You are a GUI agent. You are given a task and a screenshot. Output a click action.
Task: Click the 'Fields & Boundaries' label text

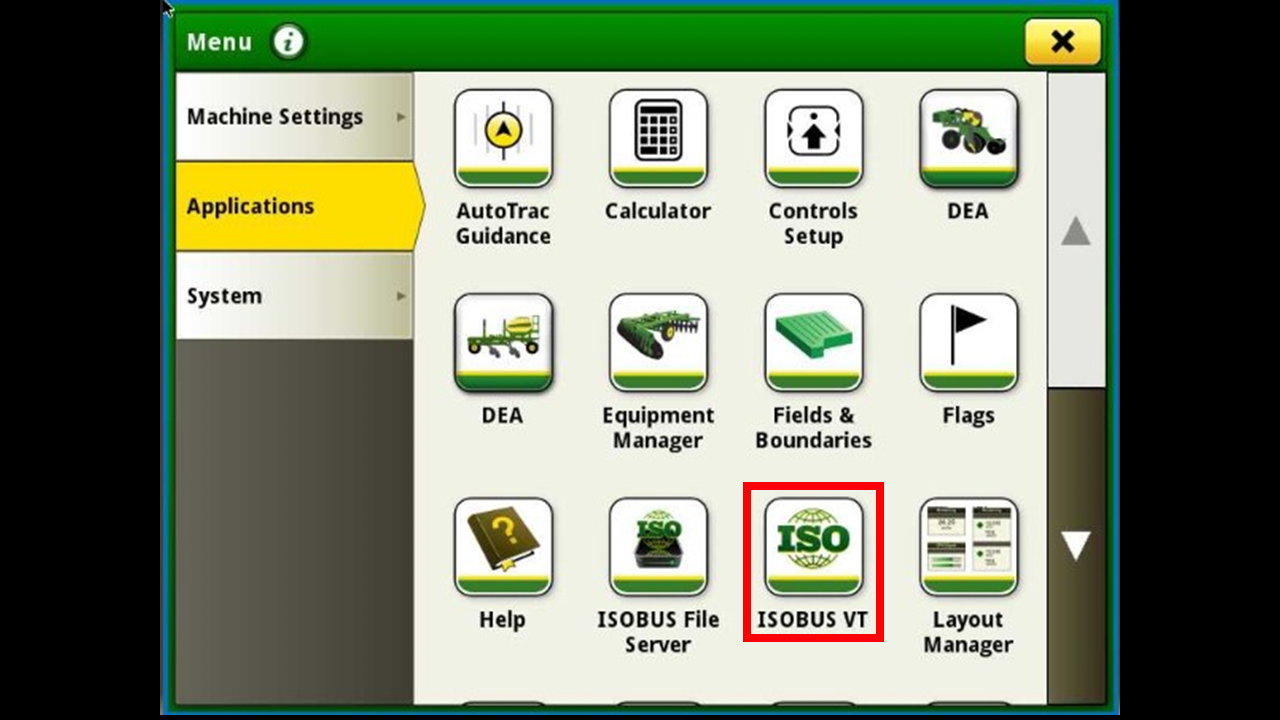tap(813, 428)
